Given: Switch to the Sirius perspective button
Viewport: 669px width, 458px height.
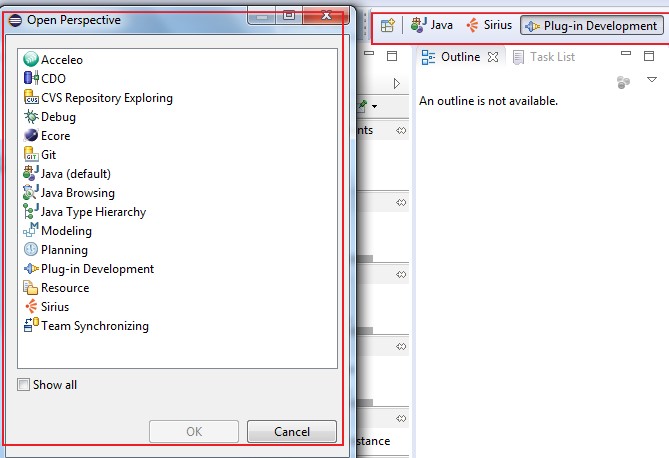Looking at the screenshot, I should [489, 25].
